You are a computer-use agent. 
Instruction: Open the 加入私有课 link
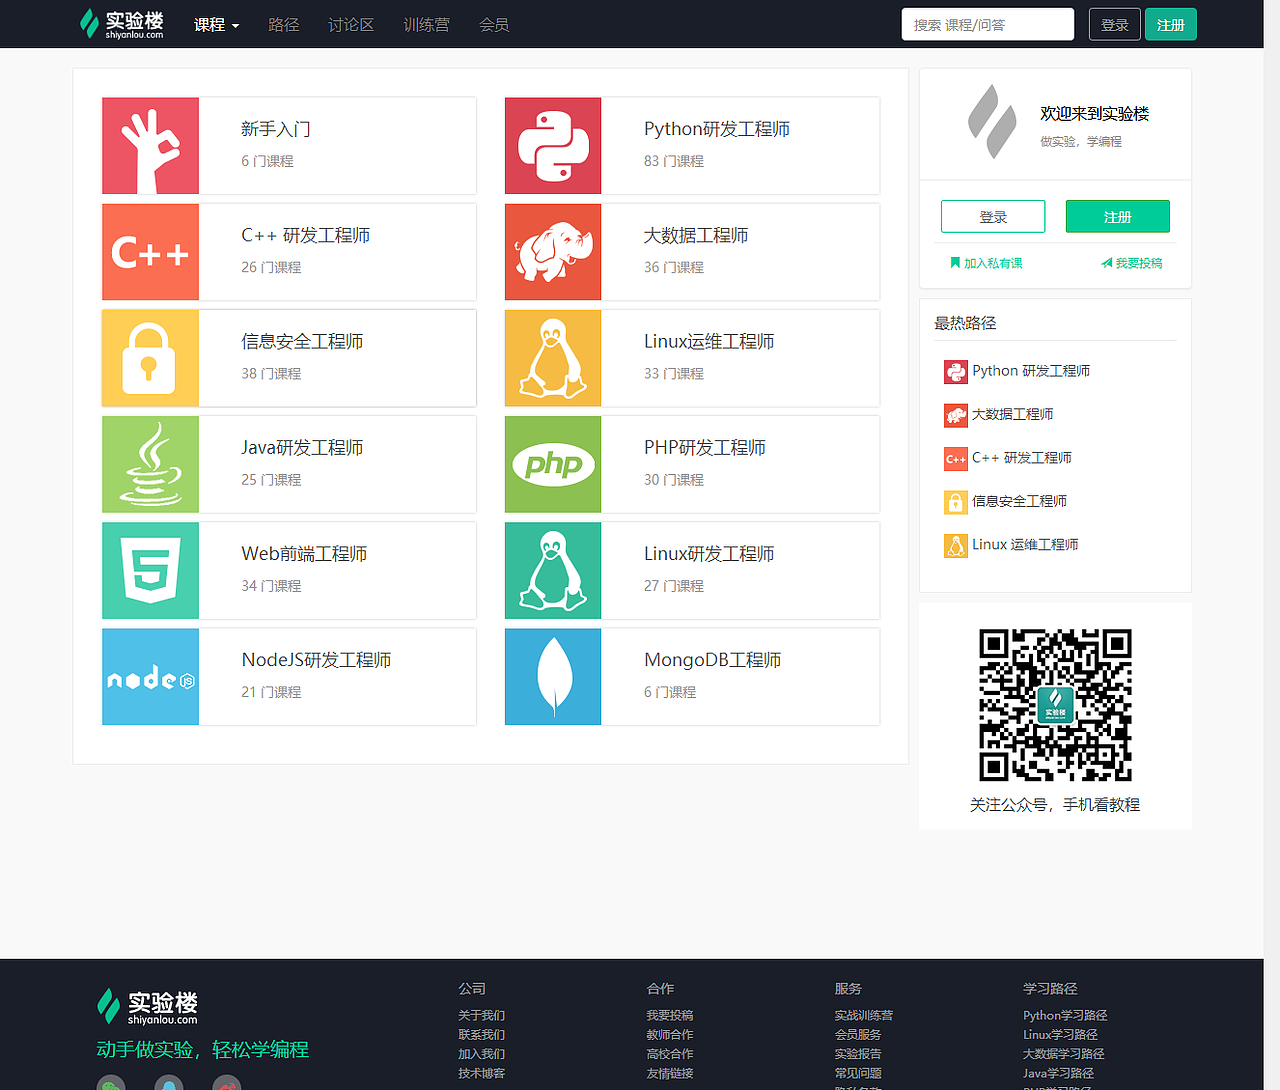coord(985,263)
